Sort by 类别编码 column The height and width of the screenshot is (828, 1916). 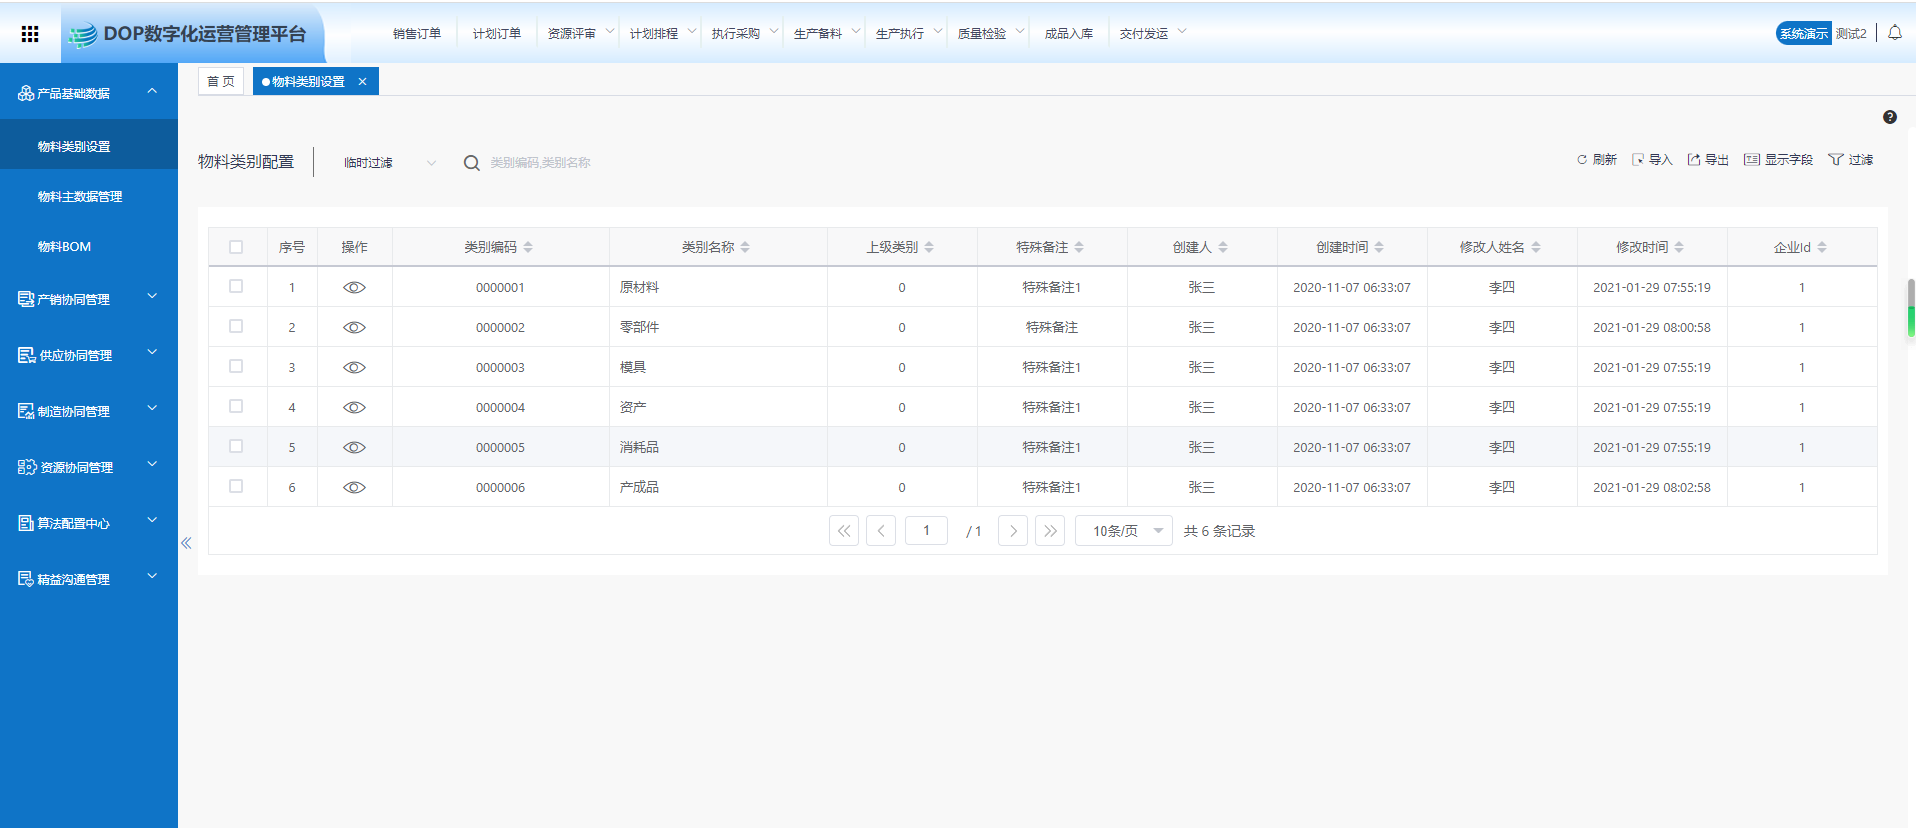tap(528, 247)
